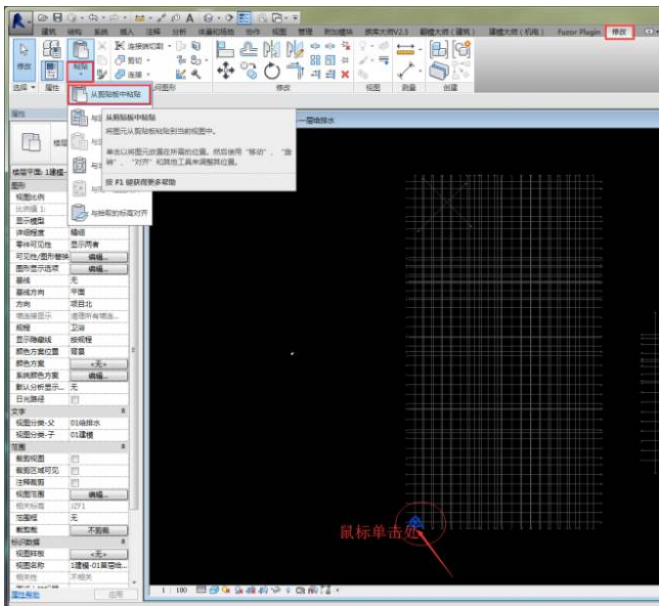Expand the Paste dropdown arrow
Viewport: 664px width, 608px height.
point(78,75)
